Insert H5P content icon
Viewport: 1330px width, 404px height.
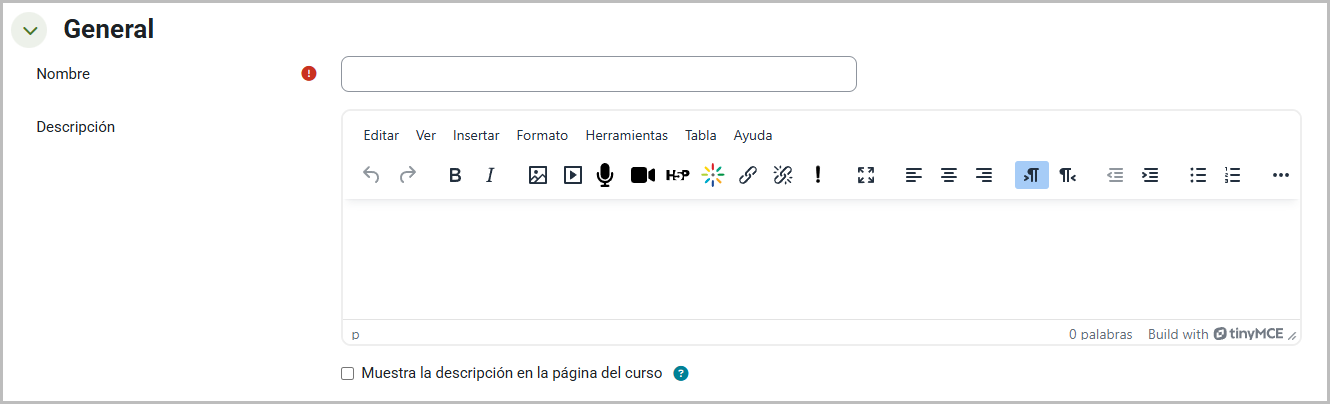tap(677, 176)
